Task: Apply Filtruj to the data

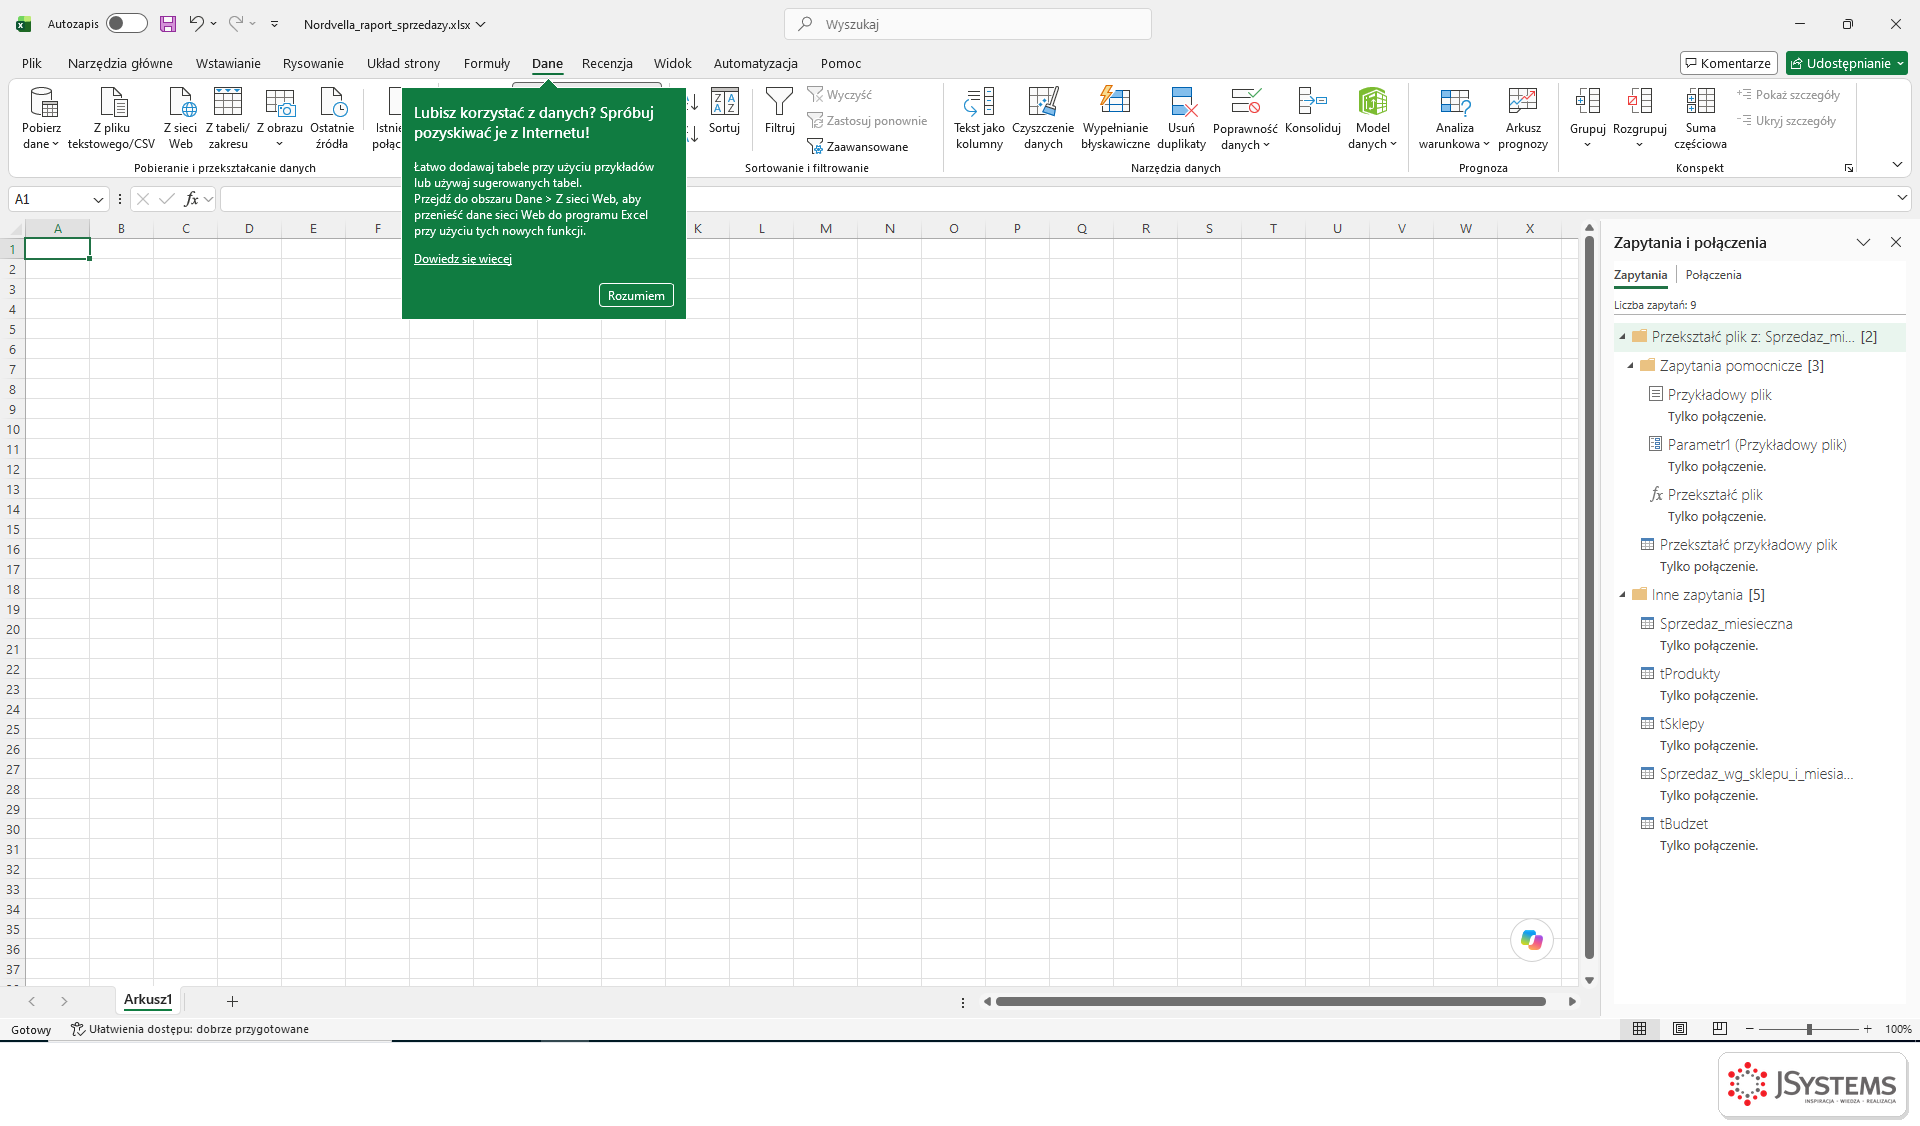Action: point(779,112)
